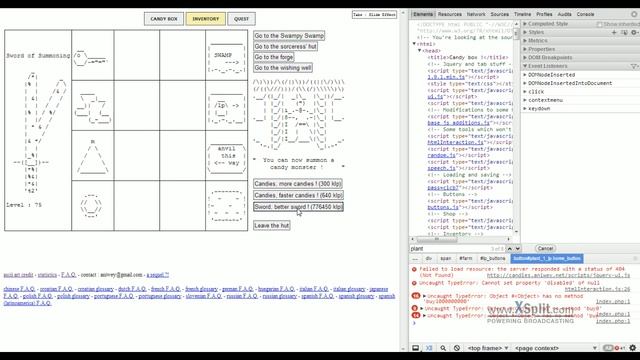Click the sorceress ASCII art figure

[298, 115]
